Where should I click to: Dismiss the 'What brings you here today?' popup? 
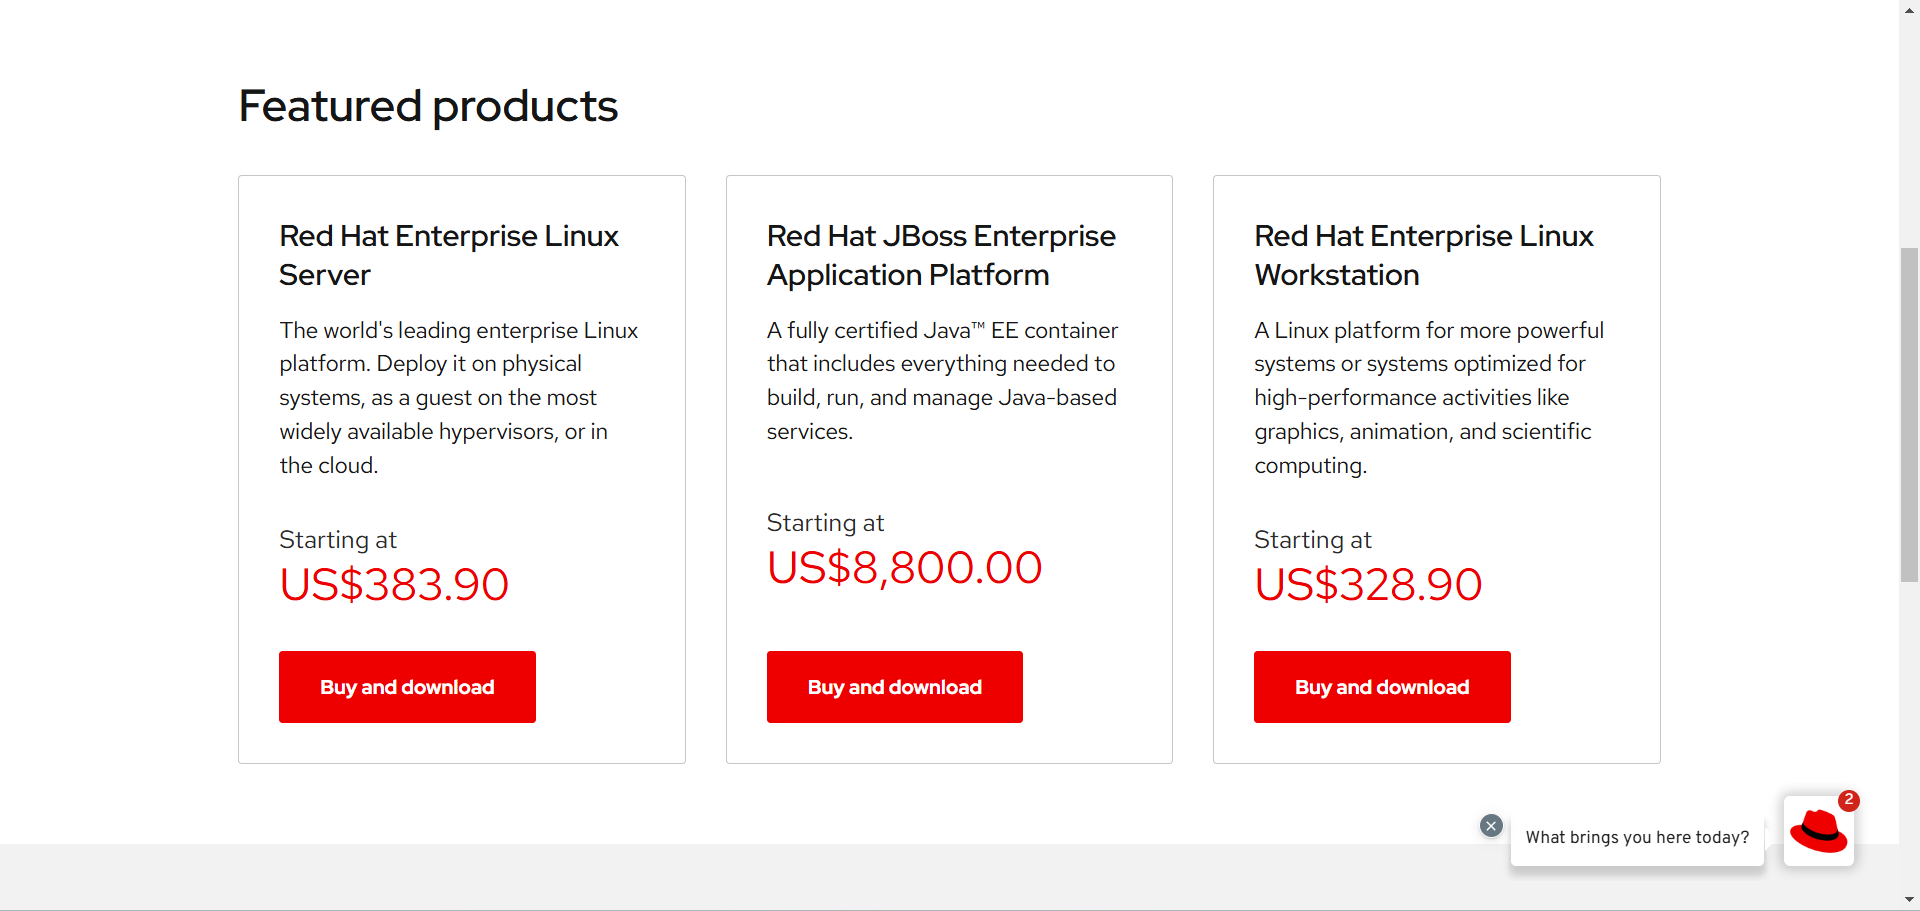tap(1491, 826)
